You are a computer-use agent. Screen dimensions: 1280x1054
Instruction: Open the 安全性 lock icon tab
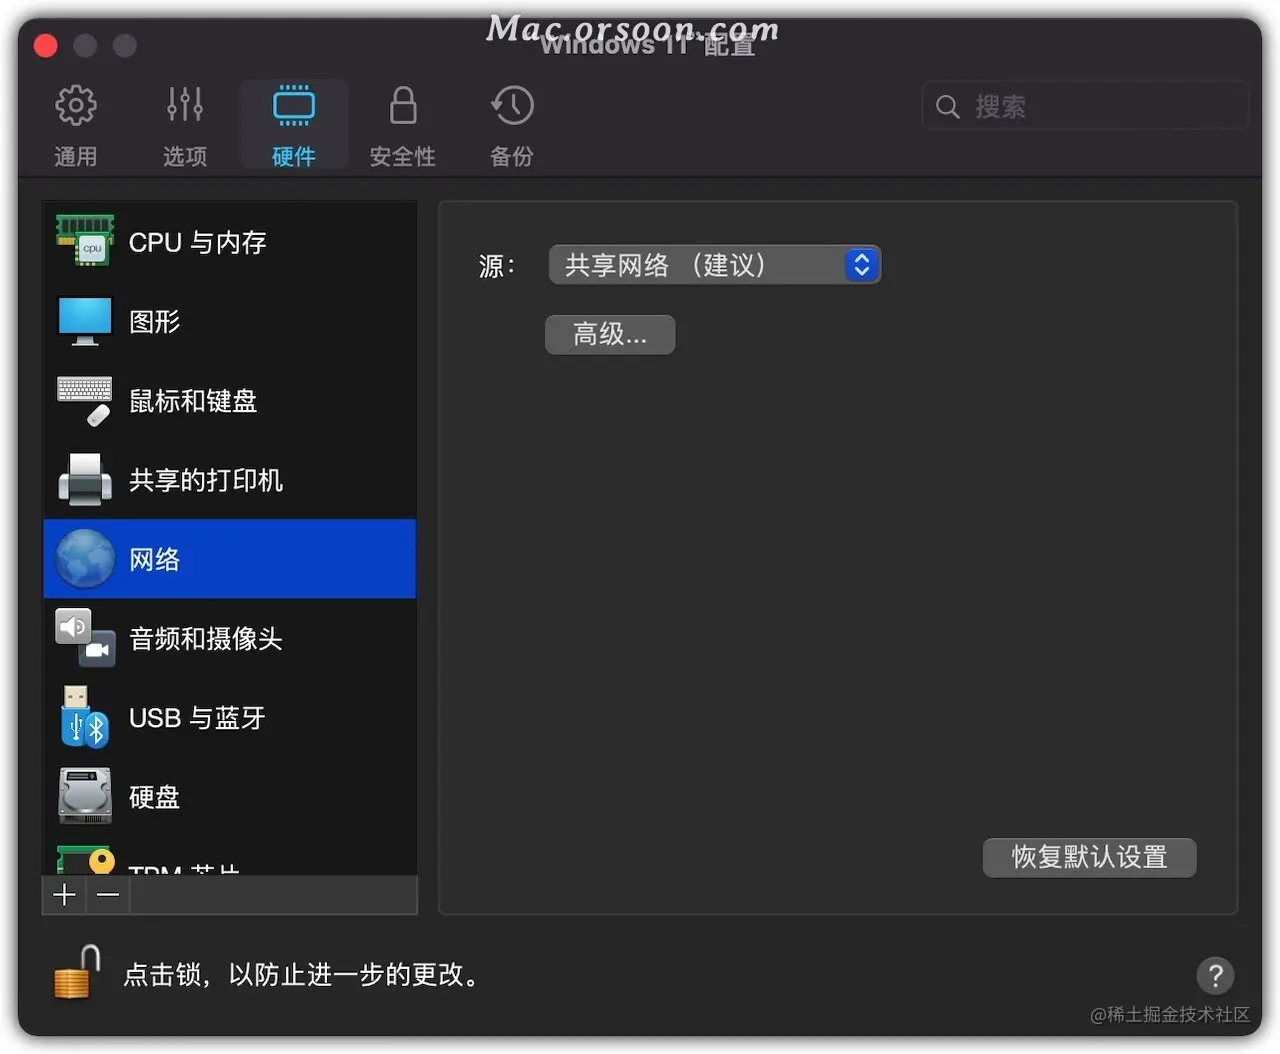(403, 105)
